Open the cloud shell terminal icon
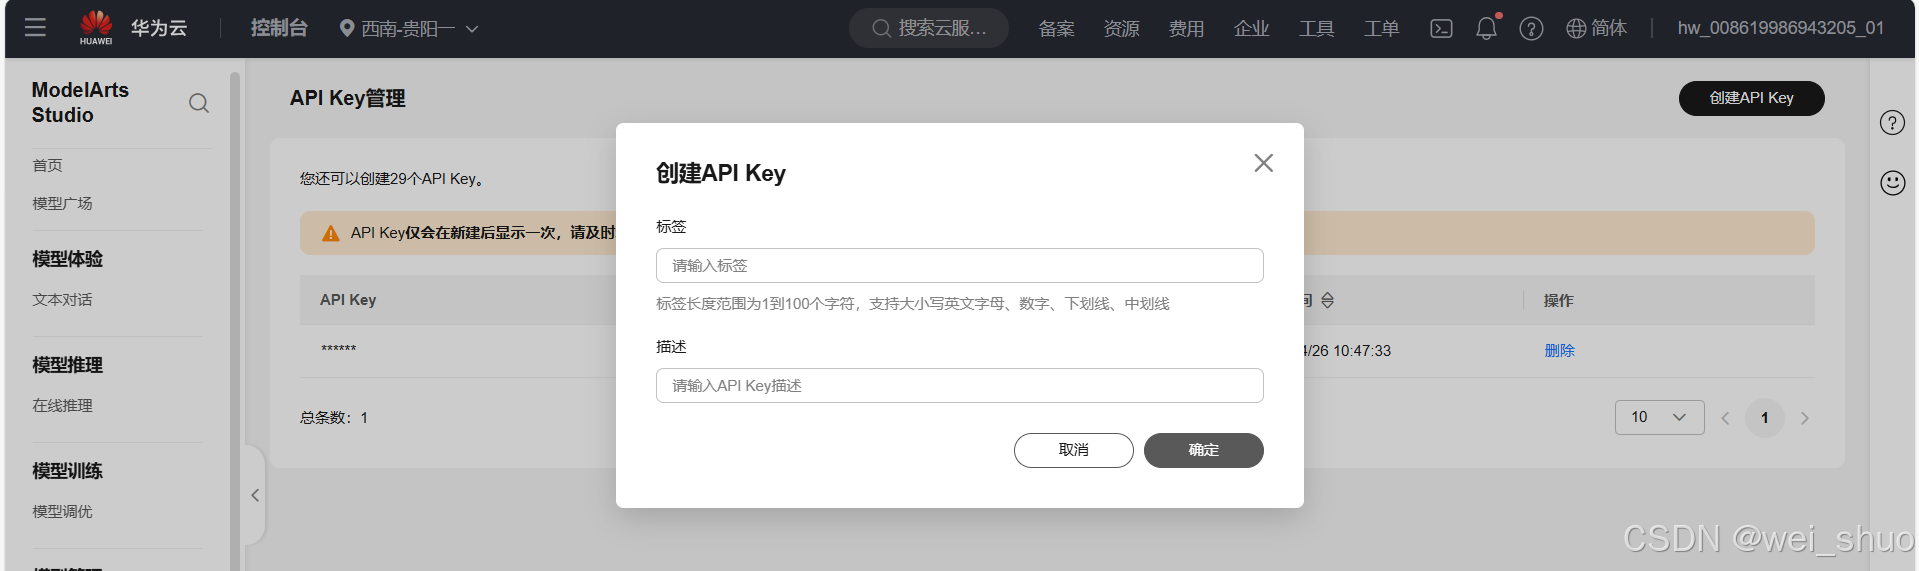Image resolution: width=1919 pixels, height=571 pixels. point(1441,29)
